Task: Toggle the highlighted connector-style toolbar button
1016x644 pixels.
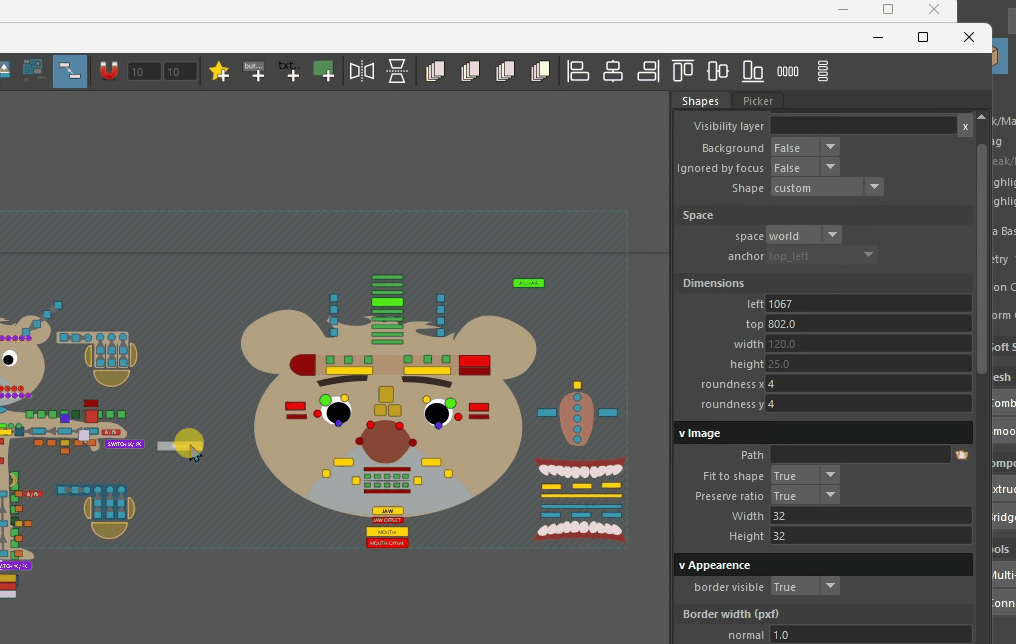Action: tap(70, 71)
